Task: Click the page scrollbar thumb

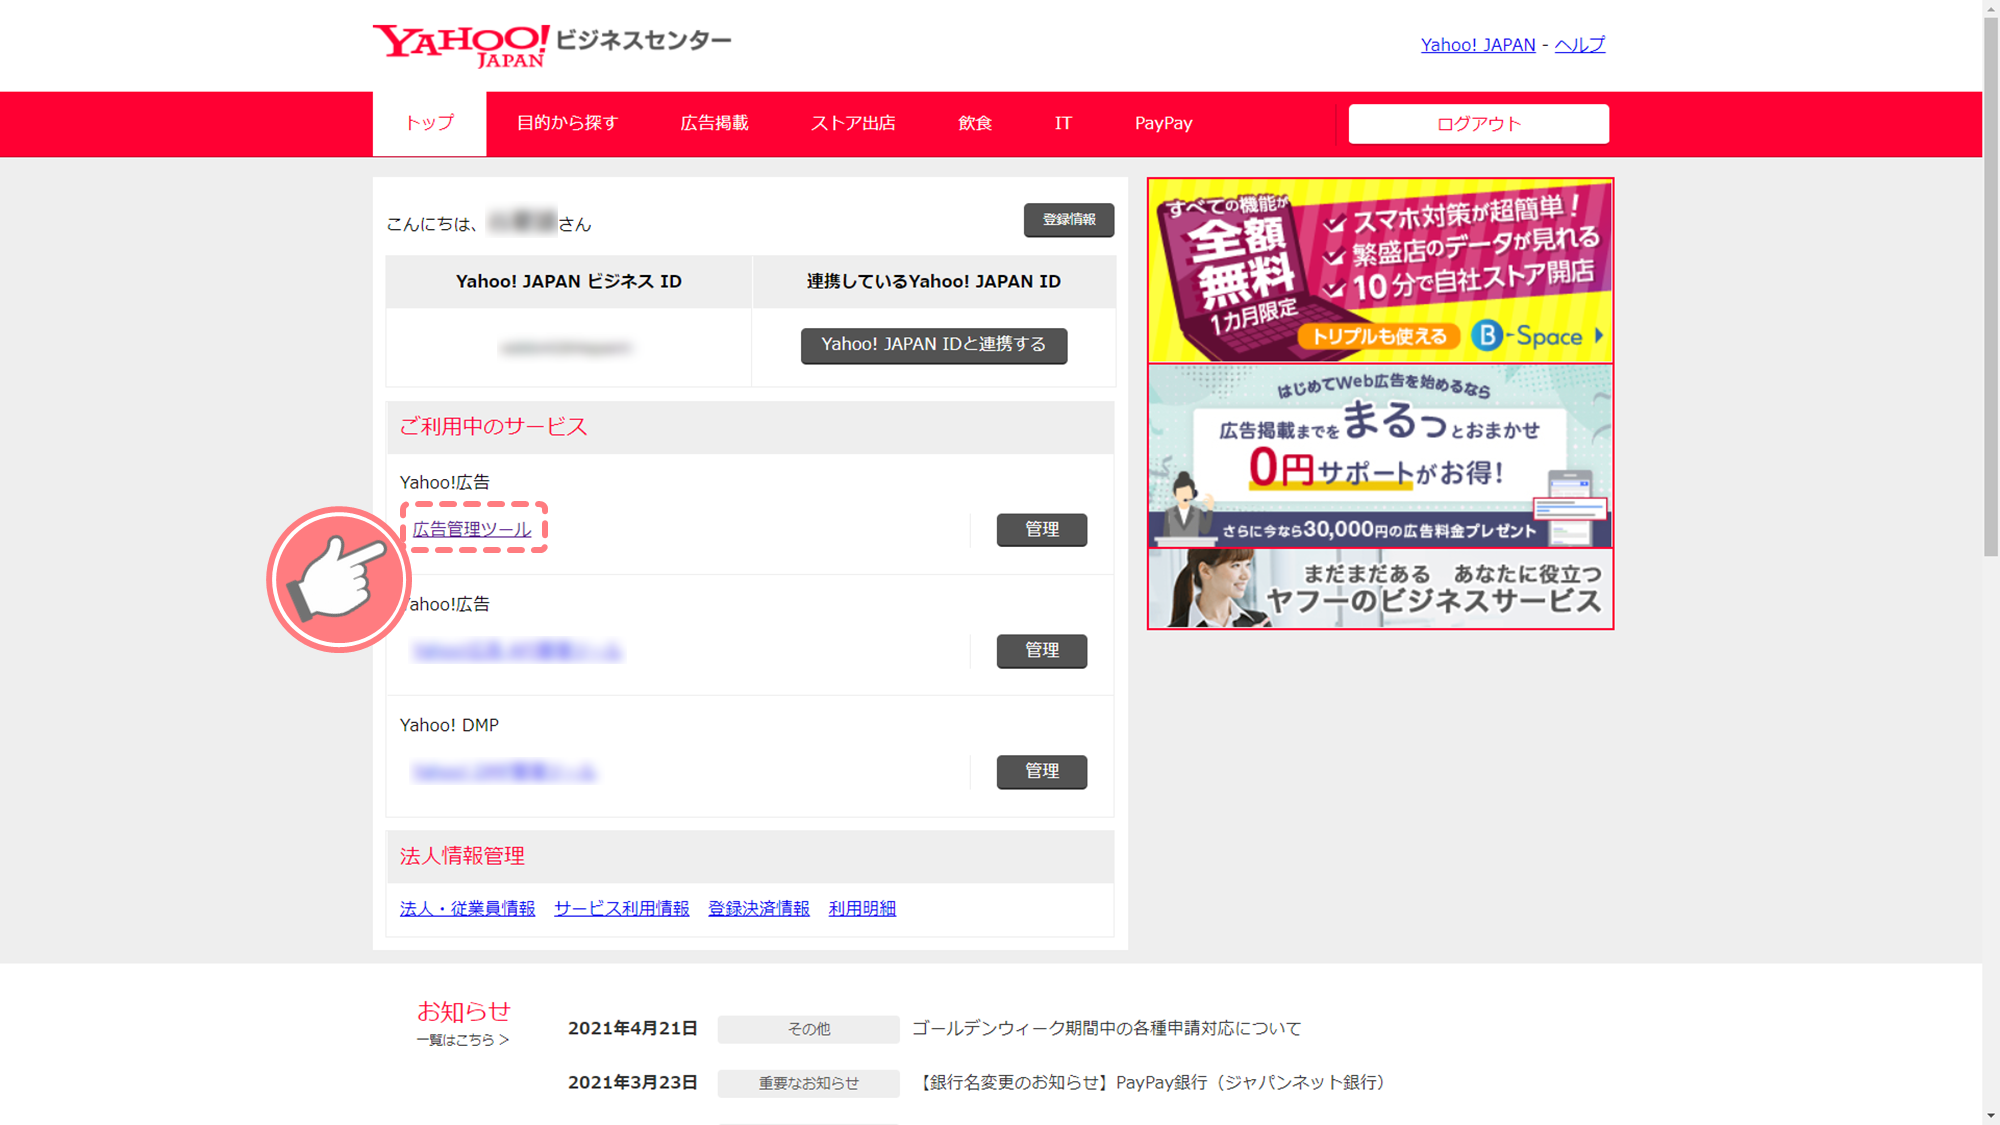Action: click(1991, 285)
